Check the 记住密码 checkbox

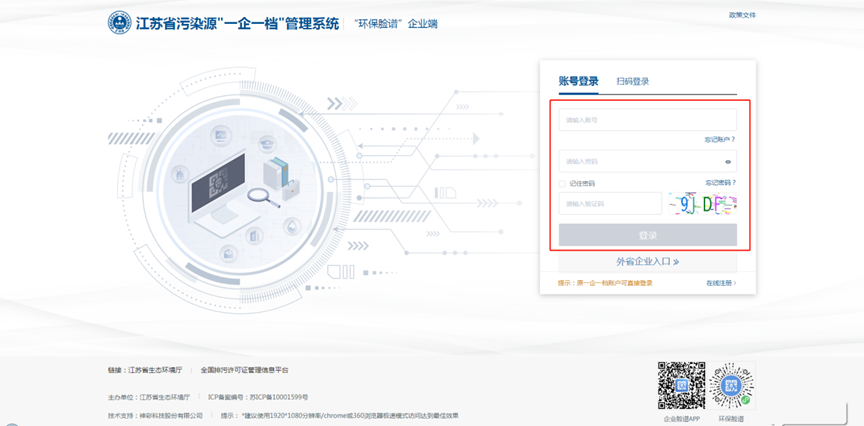[563, 183]
